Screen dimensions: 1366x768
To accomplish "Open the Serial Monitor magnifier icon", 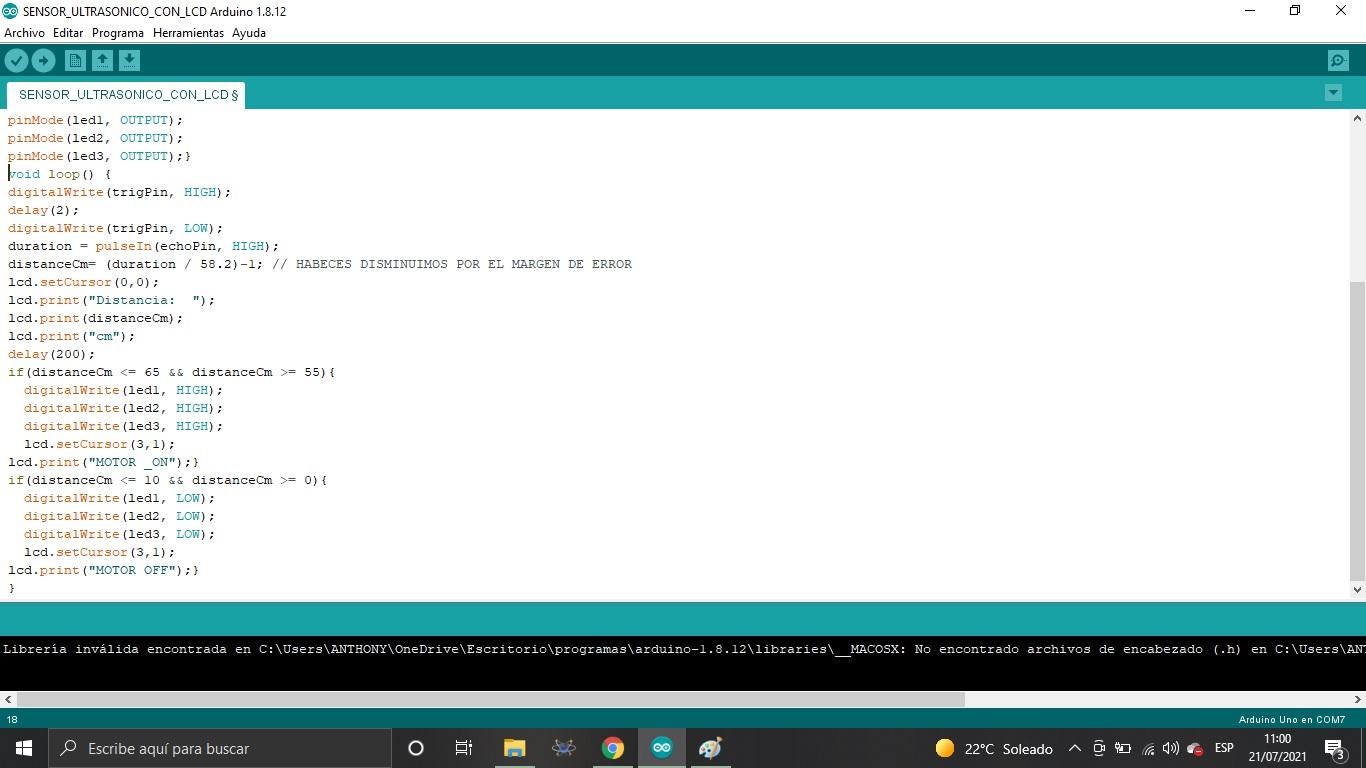I will (x=1338, y=61).
